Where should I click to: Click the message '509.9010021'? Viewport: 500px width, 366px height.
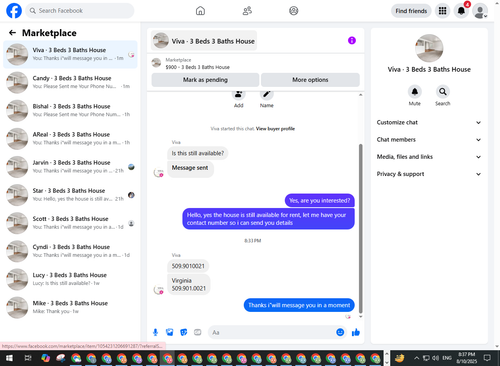(188, 266)
